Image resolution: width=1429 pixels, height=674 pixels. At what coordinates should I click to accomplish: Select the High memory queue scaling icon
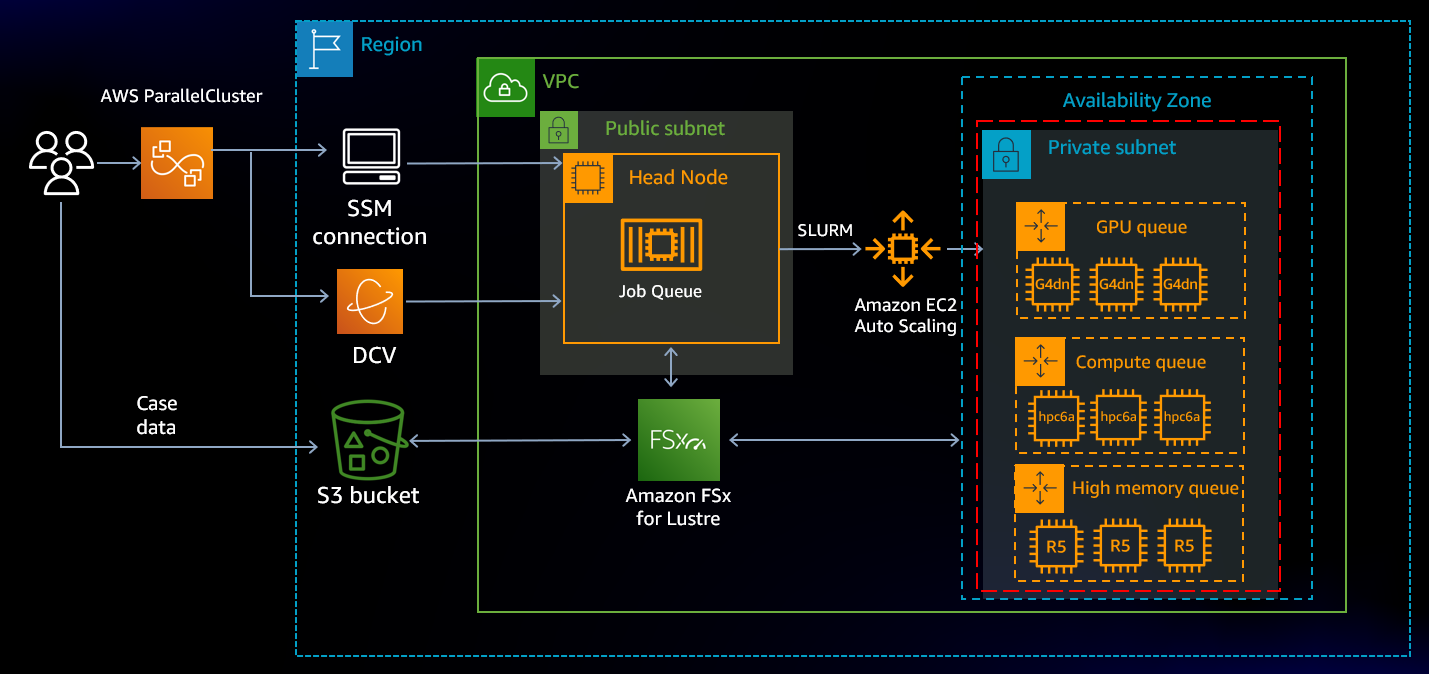coord(1041,490)
